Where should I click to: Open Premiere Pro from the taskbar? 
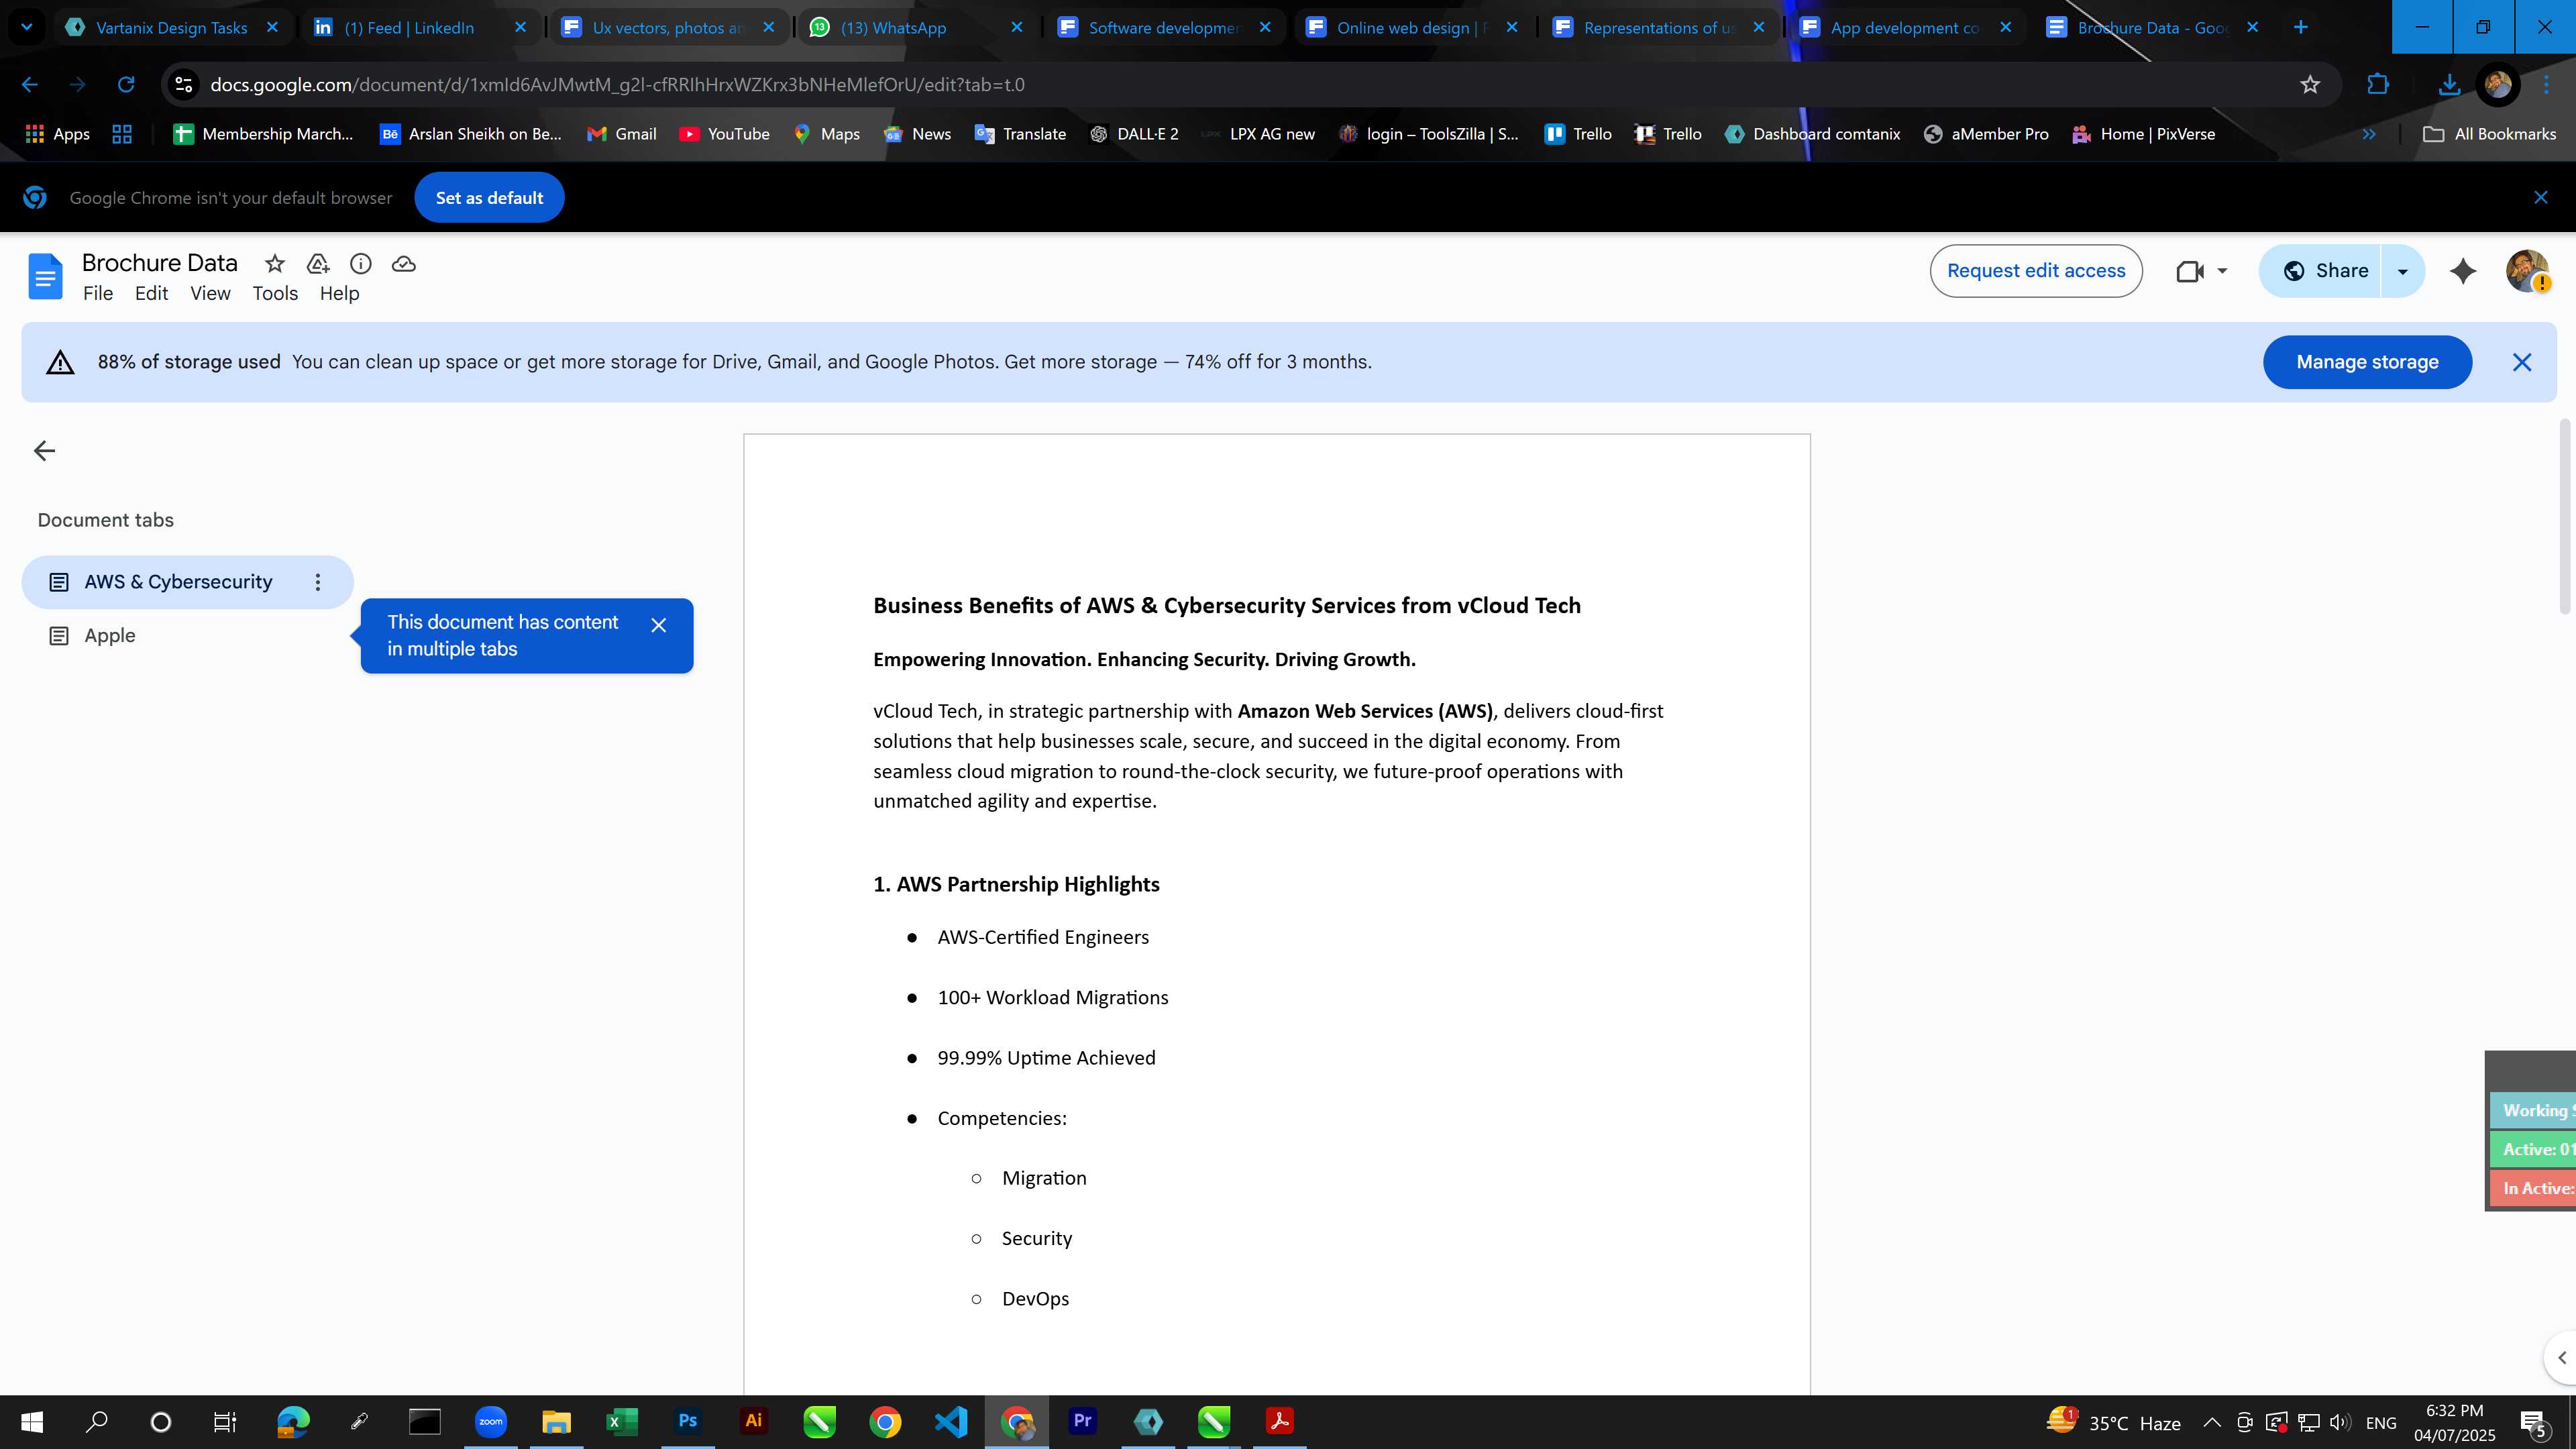point(1082,1422)
